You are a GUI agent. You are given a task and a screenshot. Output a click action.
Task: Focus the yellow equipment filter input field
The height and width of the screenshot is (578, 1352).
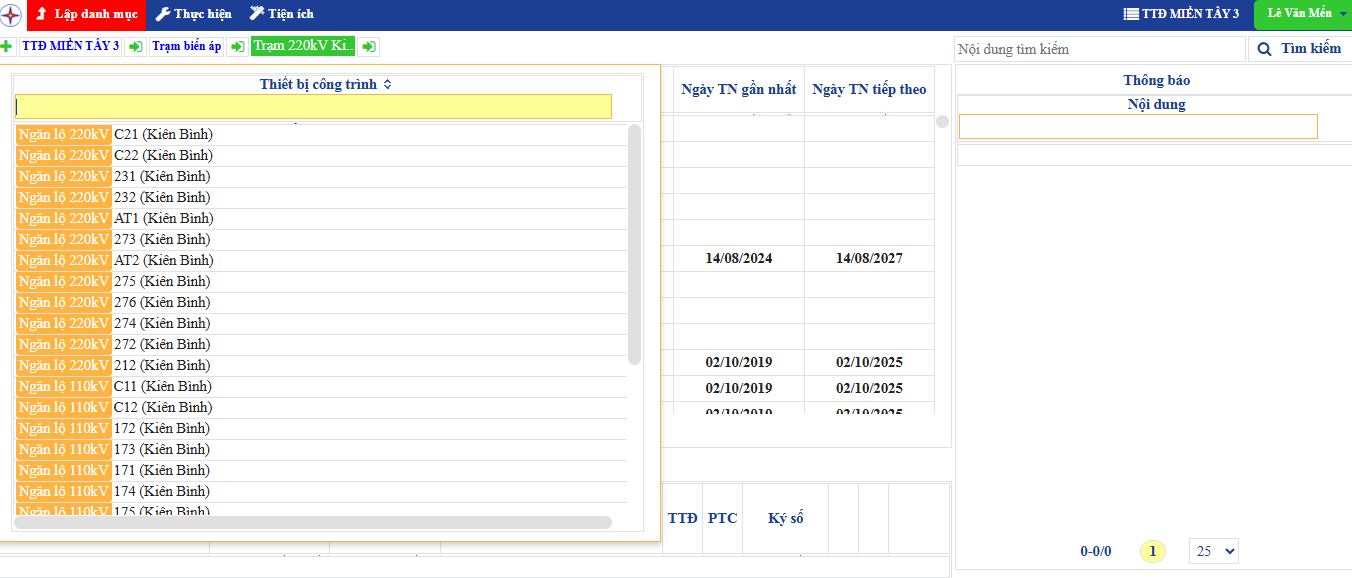coord(313,107)
